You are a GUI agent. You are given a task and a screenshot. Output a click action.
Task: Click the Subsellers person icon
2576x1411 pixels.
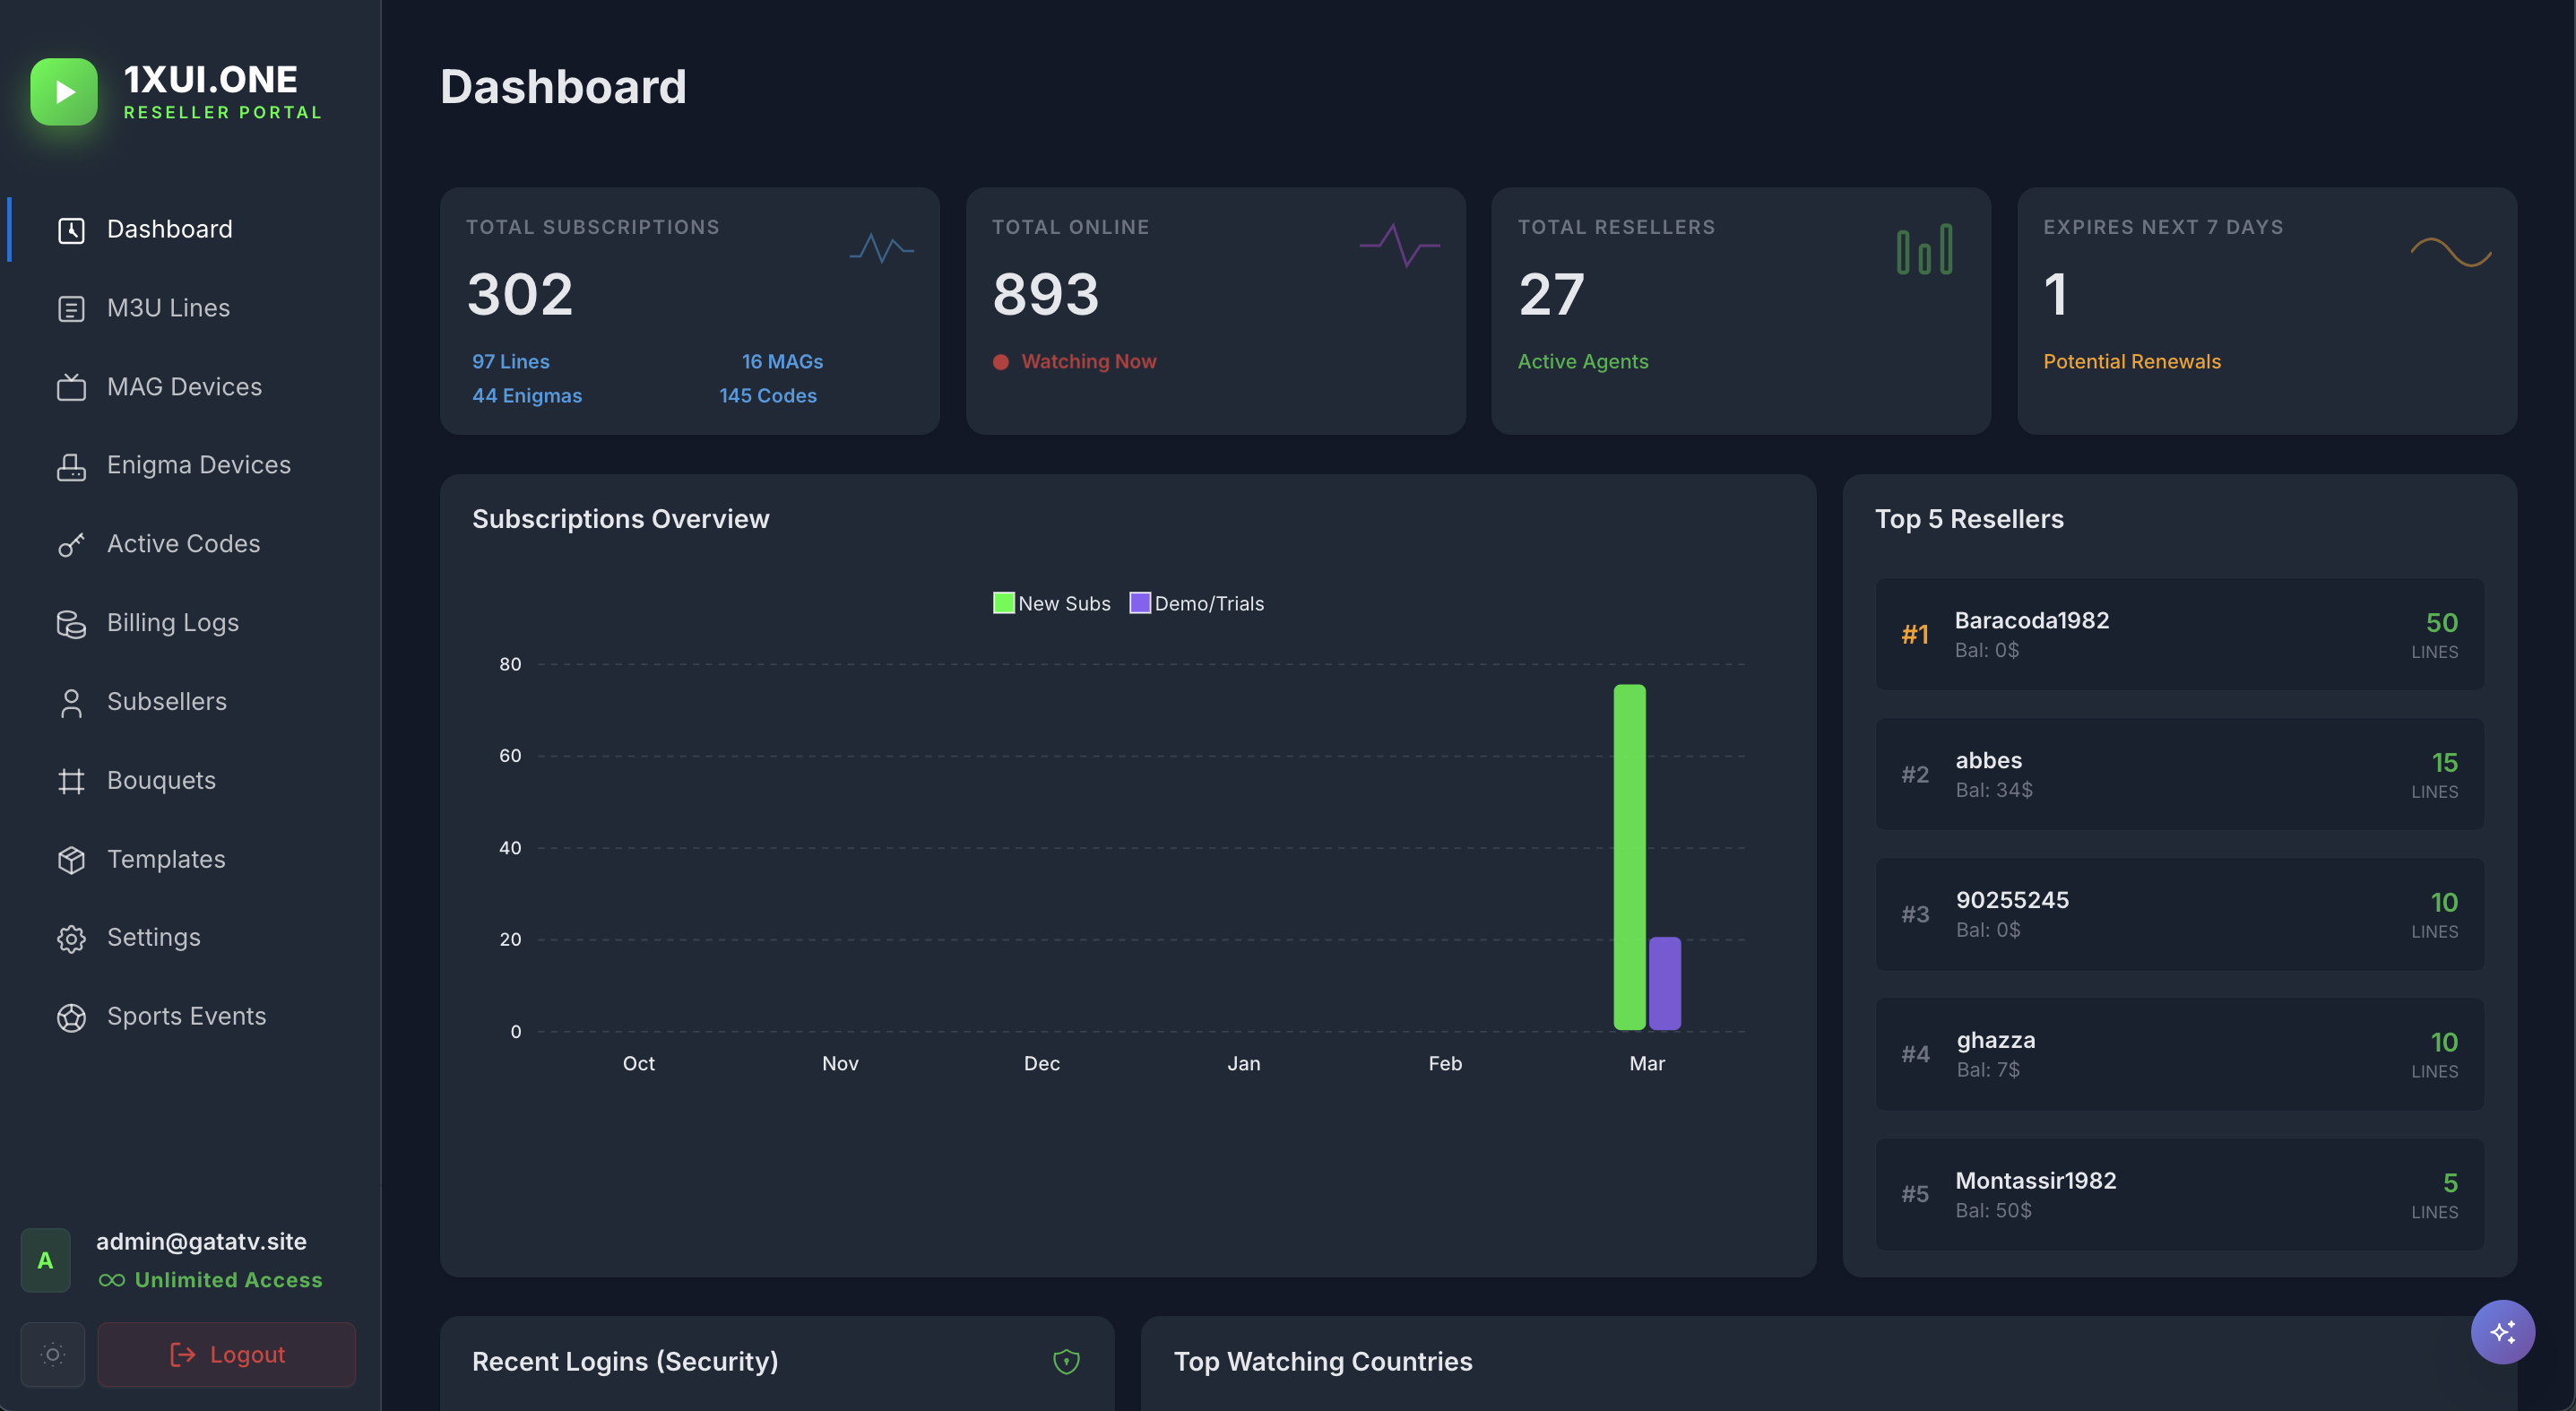70,702
